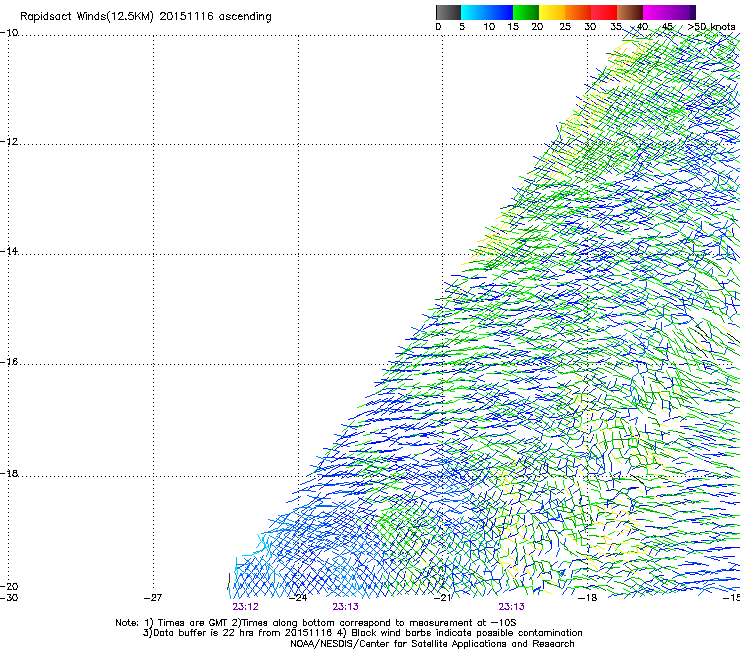Click the yellow 20-25 knots color band
This screenshot has width=740, height=650.
552,12
